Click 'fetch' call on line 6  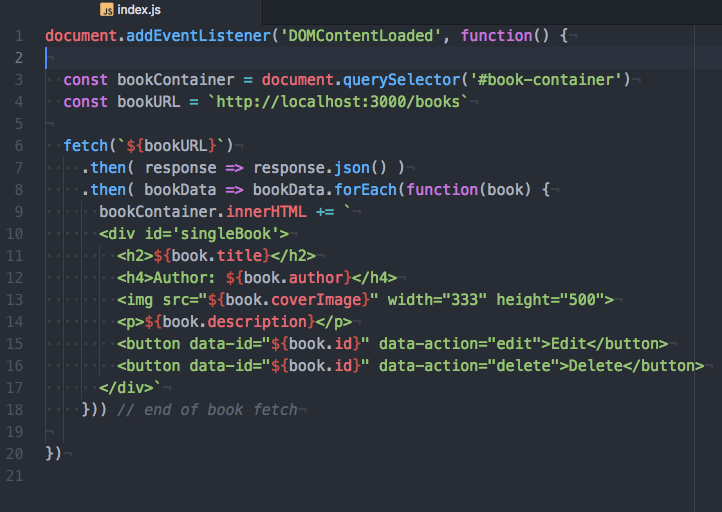85,146
